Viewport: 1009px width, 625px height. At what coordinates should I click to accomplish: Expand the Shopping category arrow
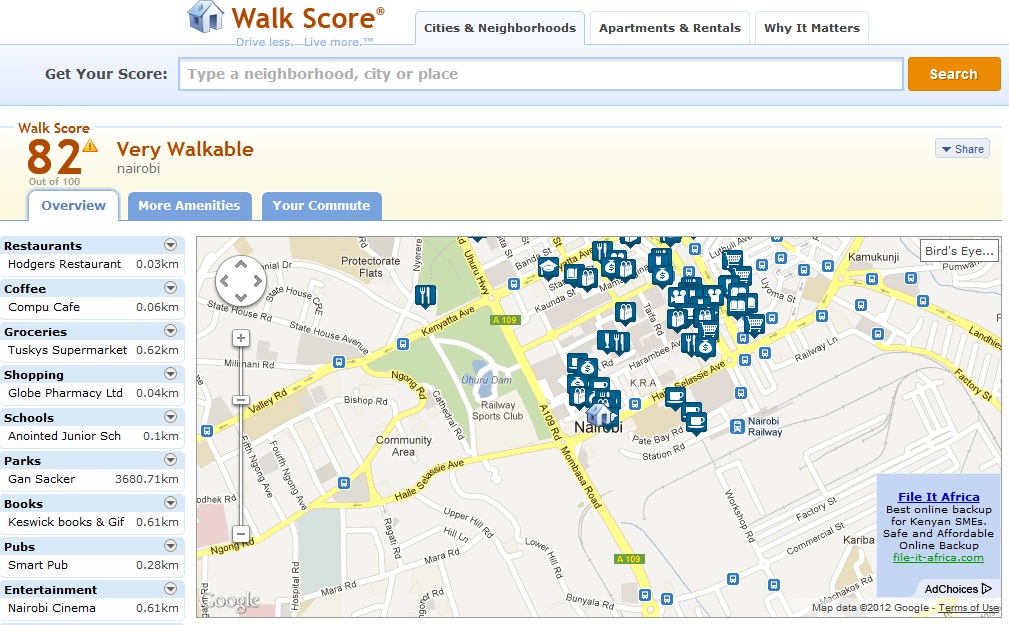coord(171,374)
